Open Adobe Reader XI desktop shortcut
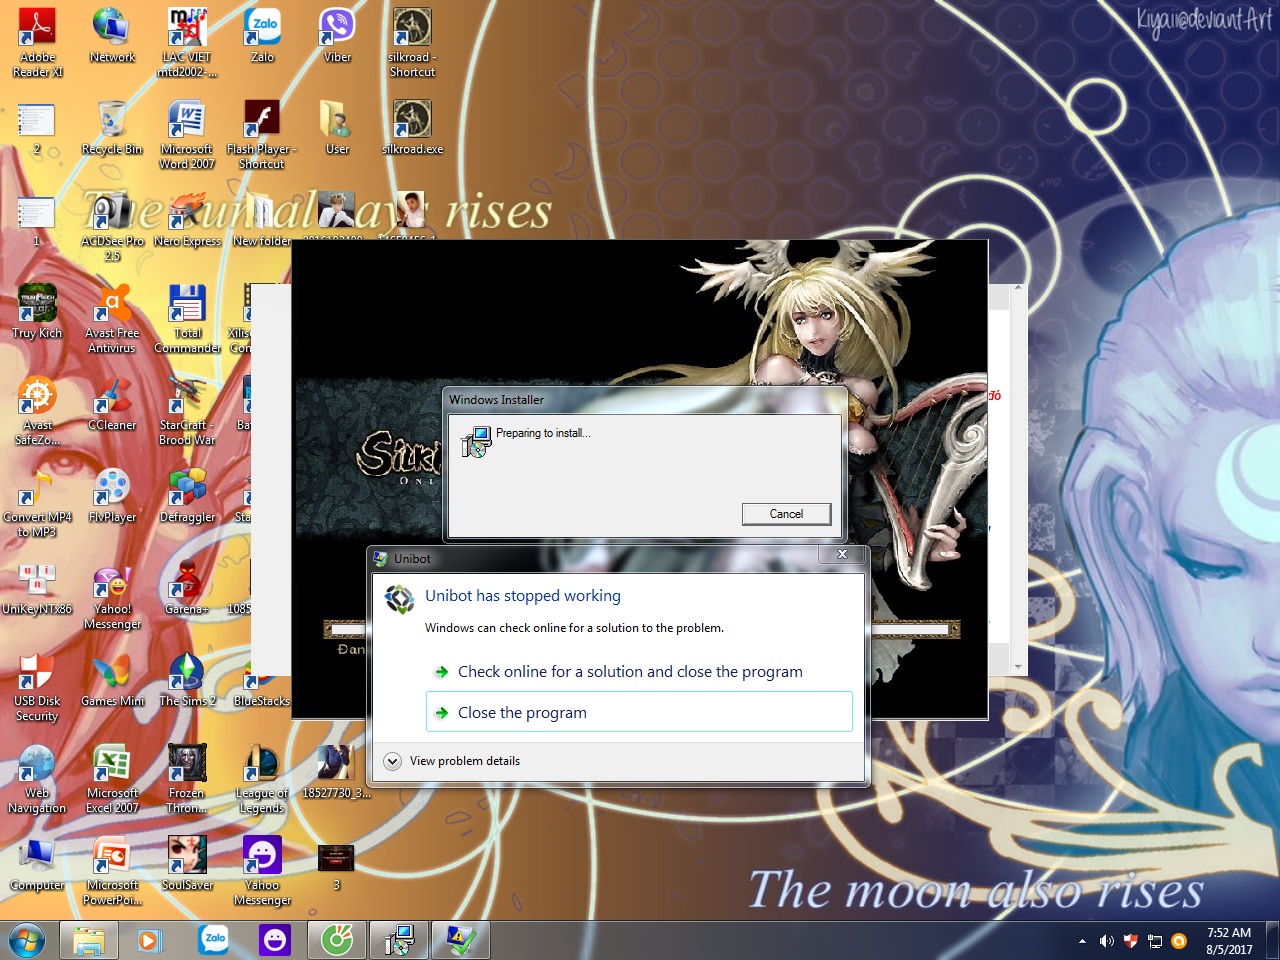1280x960 pixels. (37, 42)
